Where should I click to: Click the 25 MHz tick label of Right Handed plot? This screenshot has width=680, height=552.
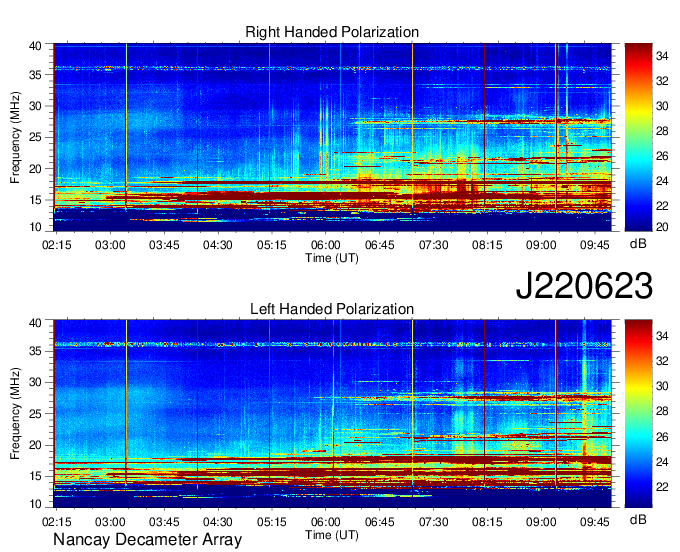[36, 137]
